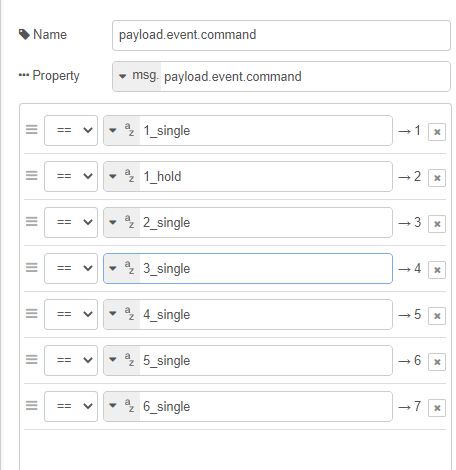Remove the 5_single rule with x icon
Screen dimensions: 456x470
point(437,362)
